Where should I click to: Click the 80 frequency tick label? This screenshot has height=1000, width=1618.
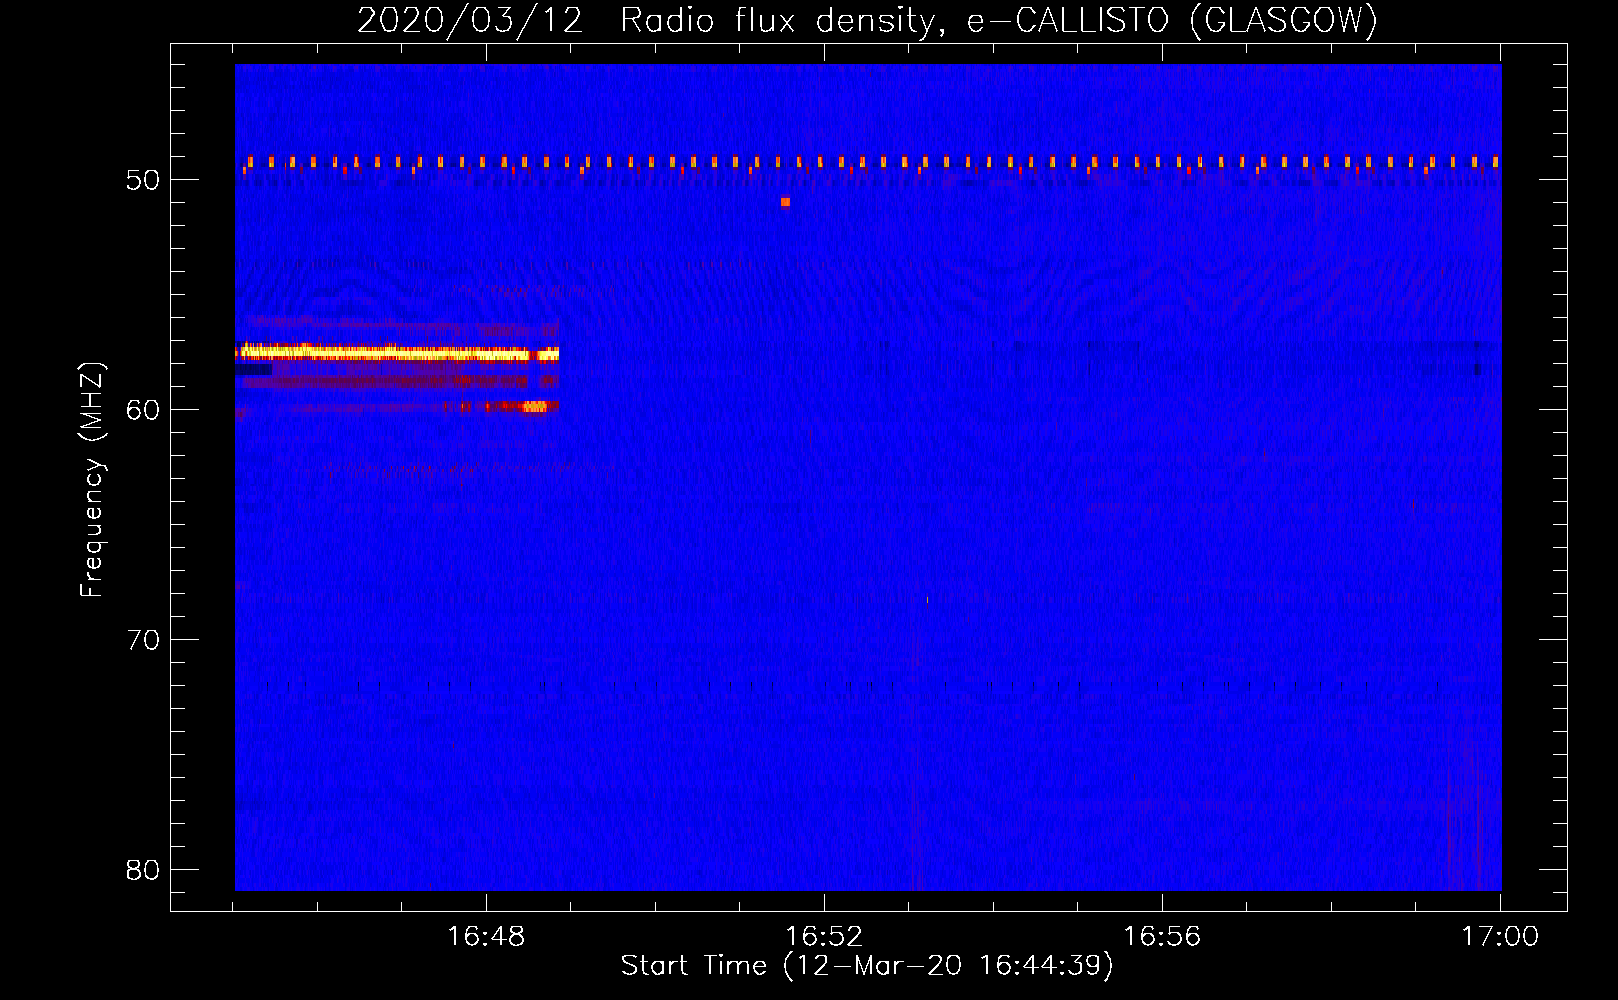[143, 870]
